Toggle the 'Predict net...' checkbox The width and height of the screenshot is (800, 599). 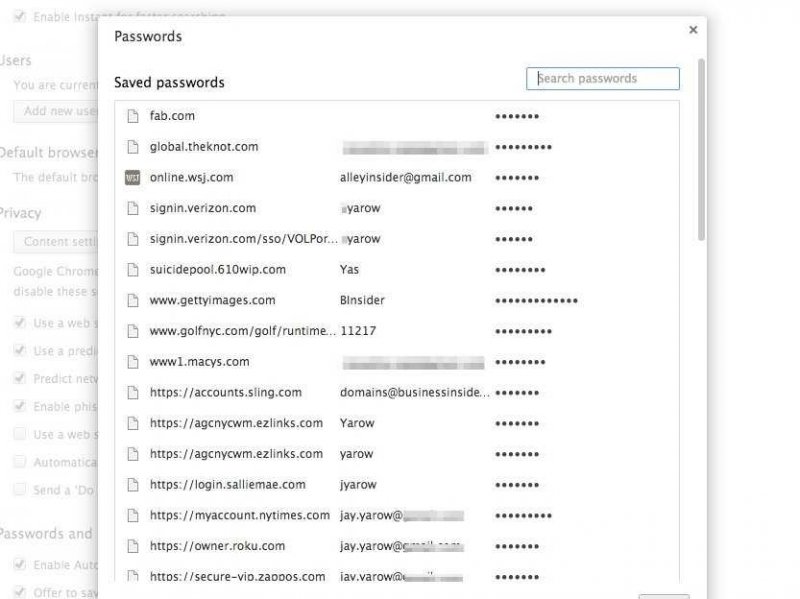pos(19,379)
